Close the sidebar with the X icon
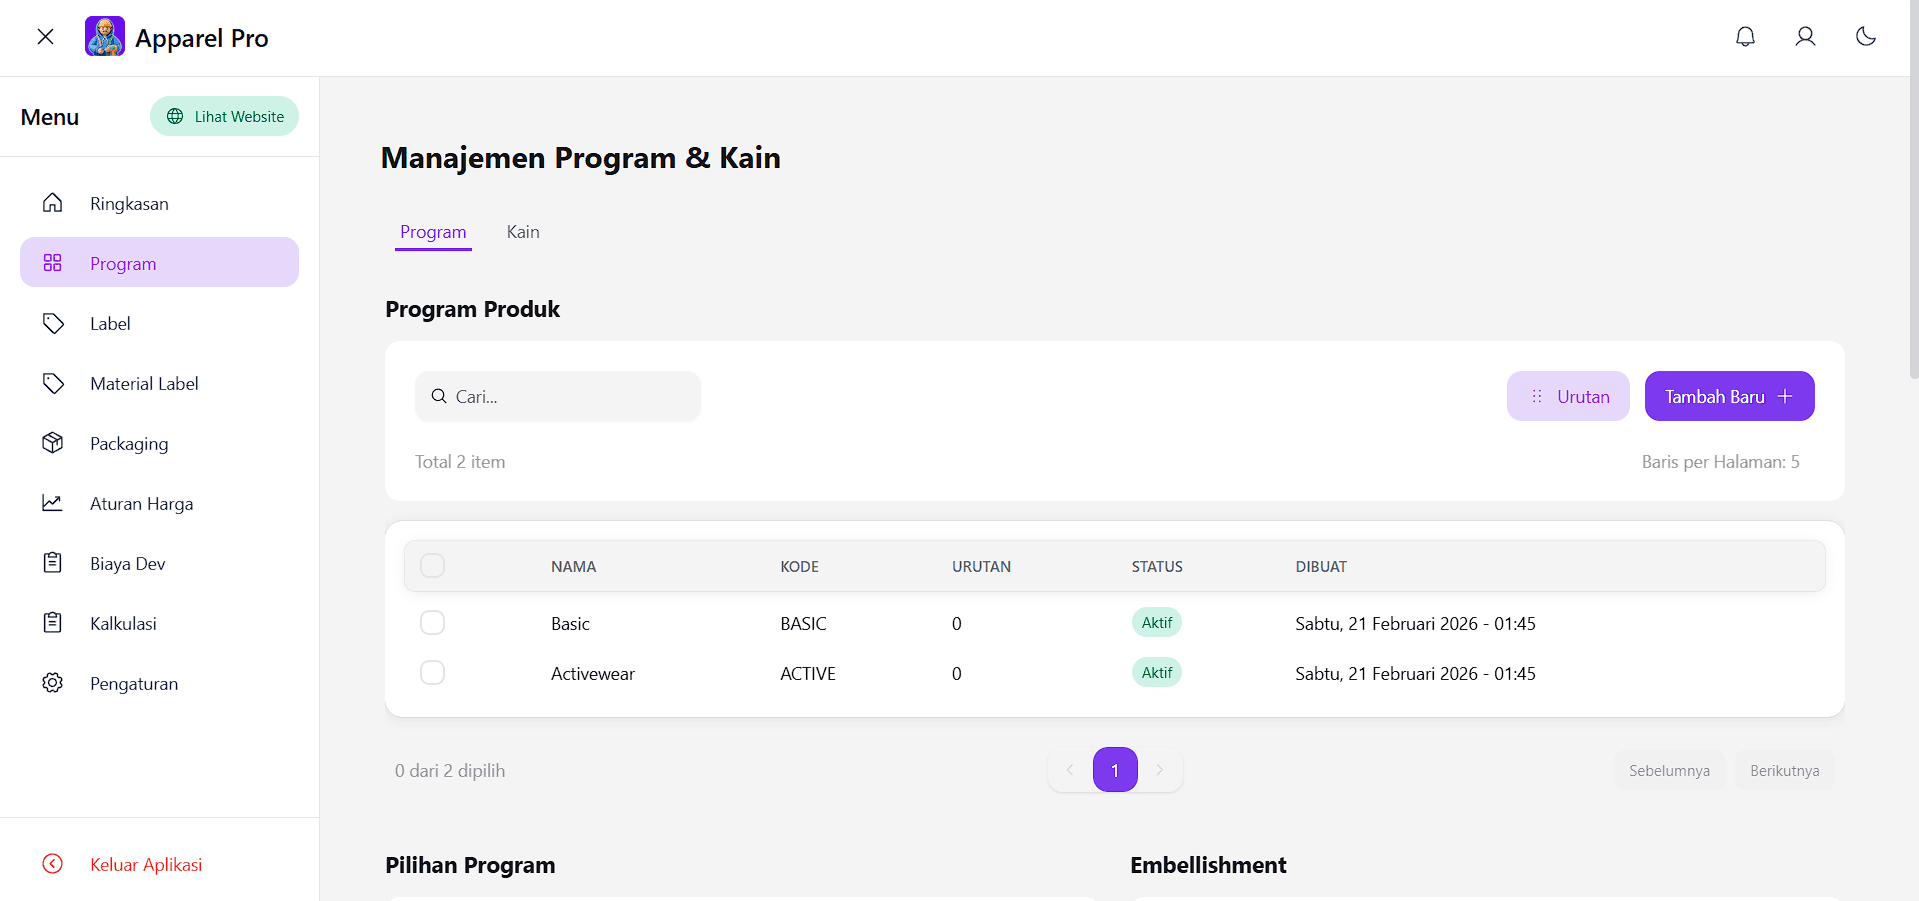 [x=45, y=37]
